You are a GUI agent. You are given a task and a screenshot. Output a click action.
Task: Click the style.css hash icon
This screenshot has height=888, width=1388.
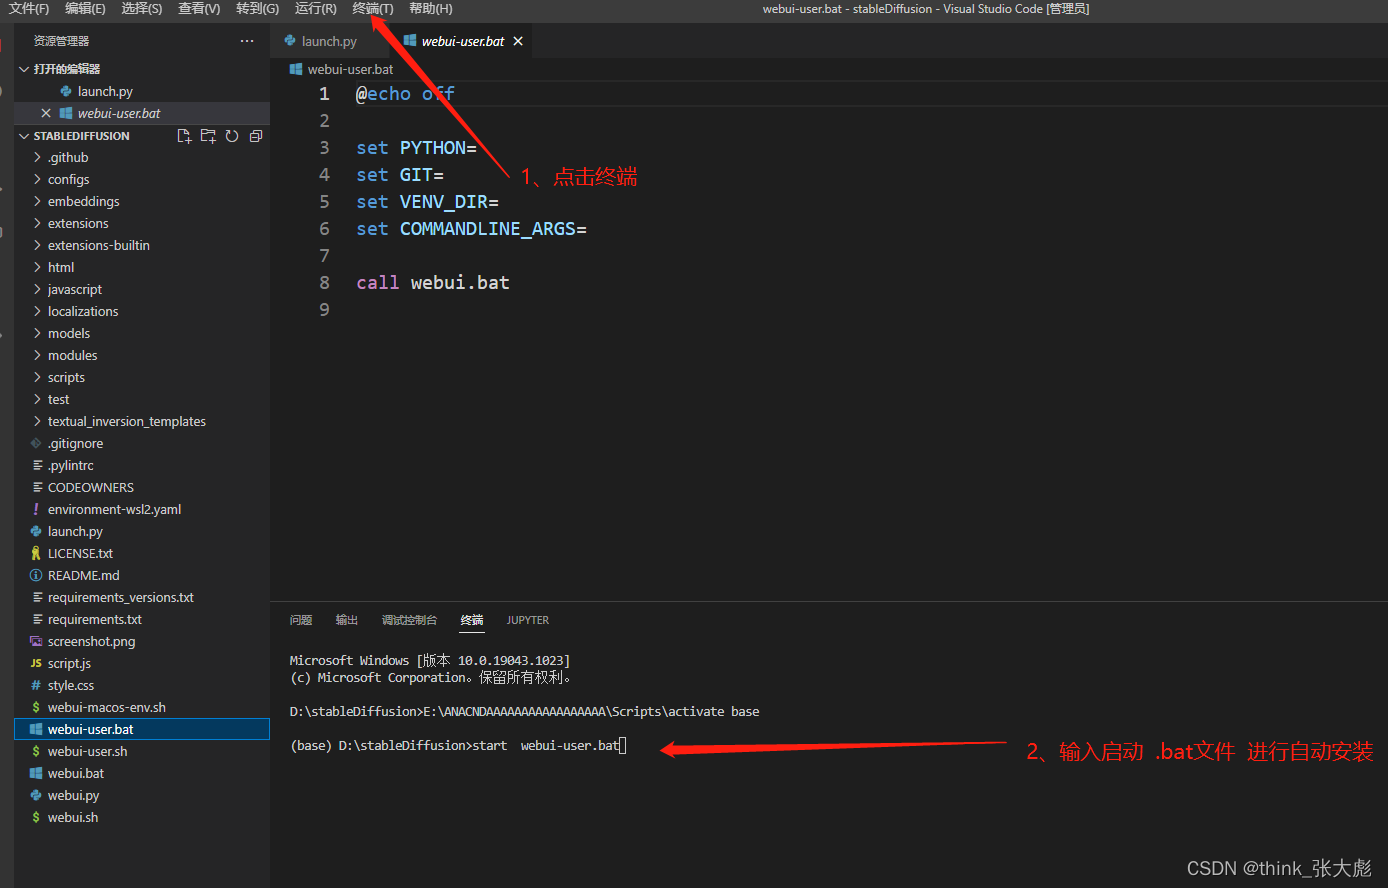[36, 685]
